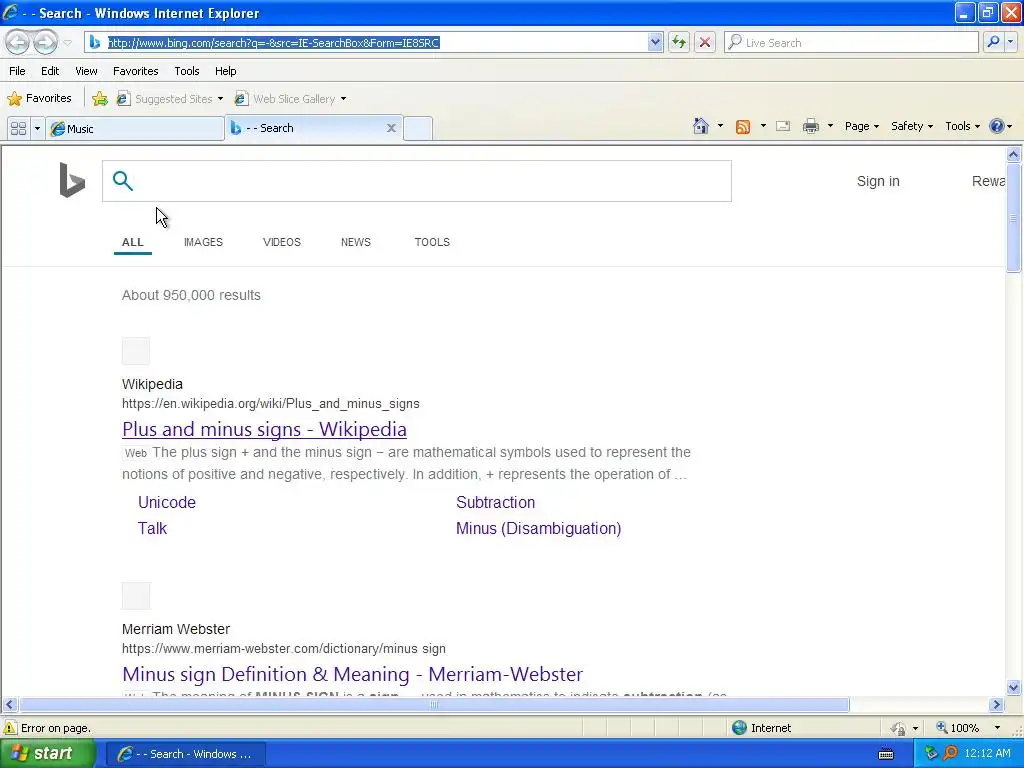Click the Help question mark icon
The height and width of the screenshot is (768, 1024).
point(997,126)
